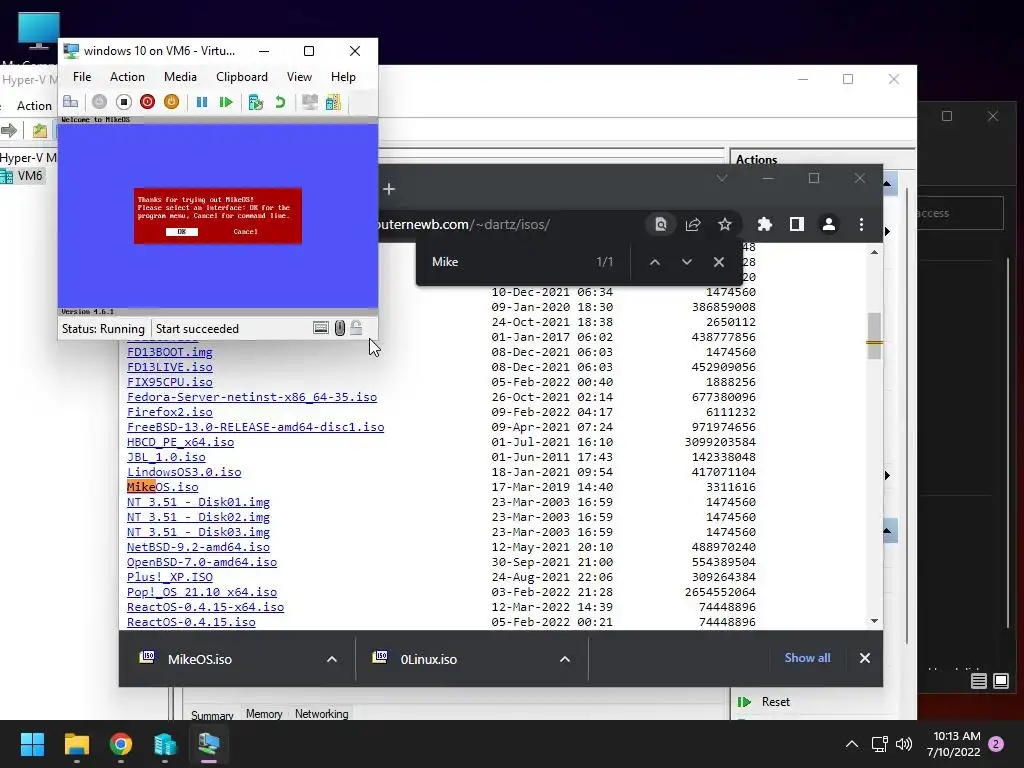This screenshot has width=1024, height=768.
Task: Open the ReactOS-0.4.15-x64.iso link
Action: [x=205, y=607]
